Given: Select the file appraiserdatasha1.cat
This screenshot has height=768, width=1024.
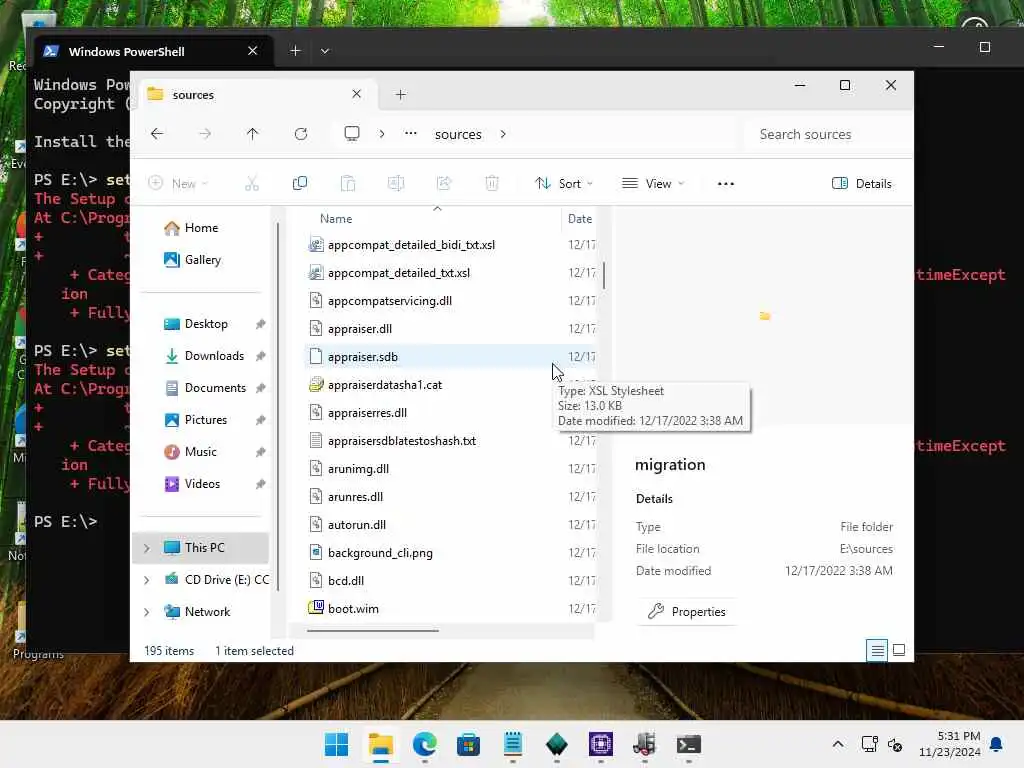Looking at the screenshot, I should click(x=451, y=385).
